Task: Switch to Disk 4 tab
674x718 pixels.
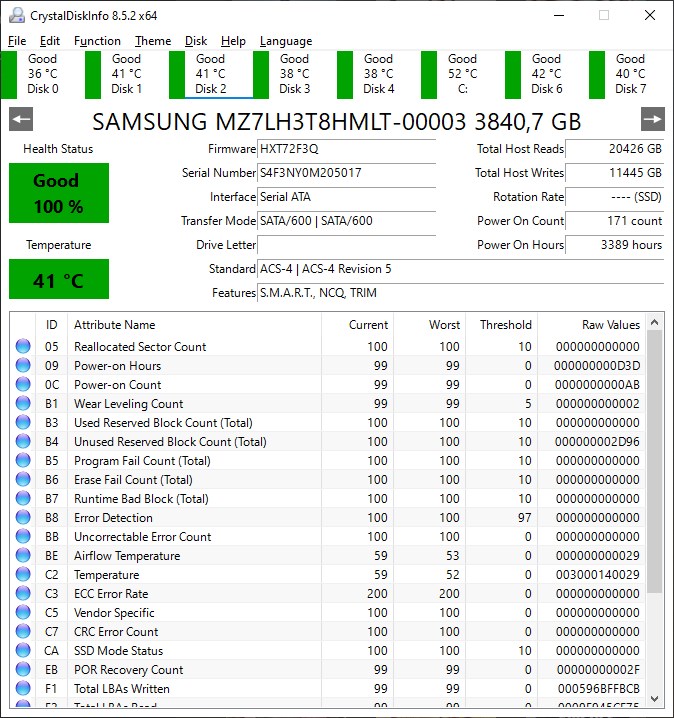Action: (379, 74)
